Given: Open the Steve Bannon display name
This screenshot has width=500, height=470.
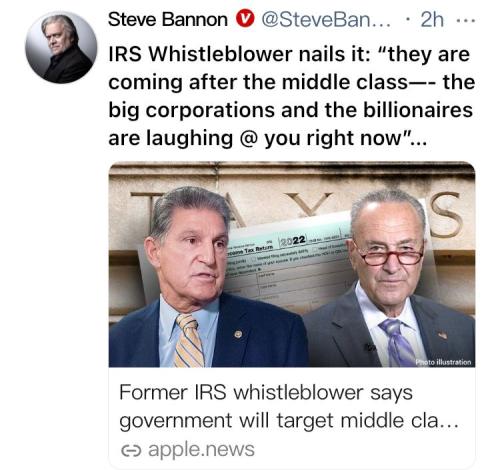Looking at the screenshot, I should pyautogui.click(x=168, y=20).
